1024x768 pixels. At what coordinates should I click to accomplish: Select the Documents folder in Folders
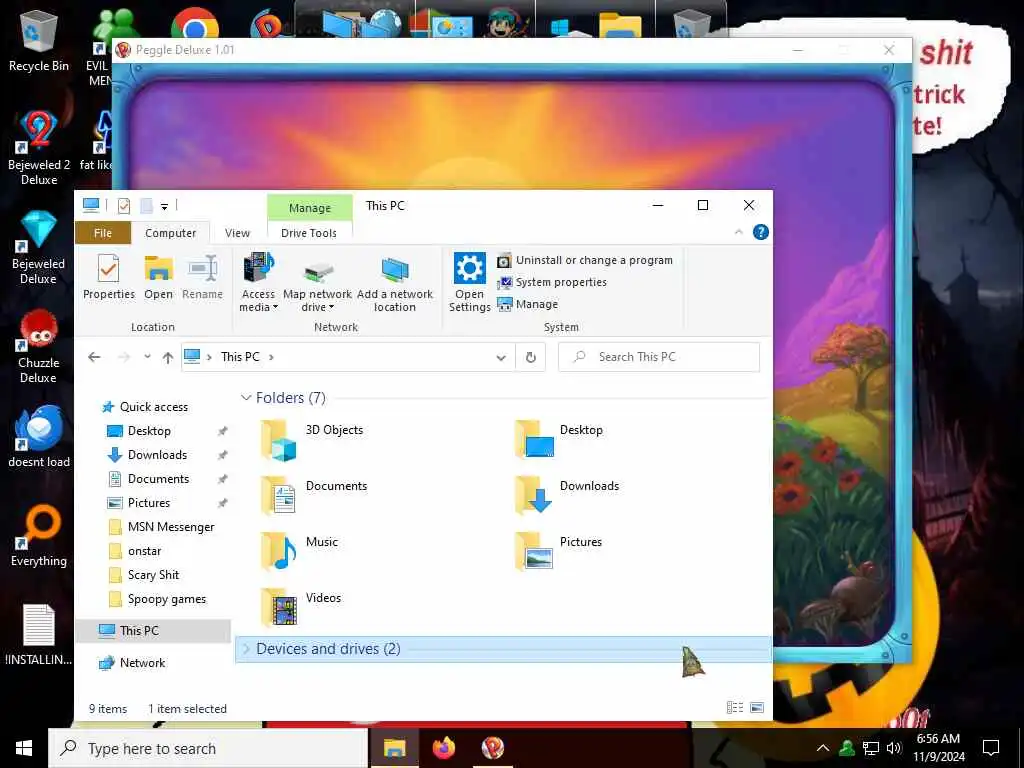click(x=314, y=495)
